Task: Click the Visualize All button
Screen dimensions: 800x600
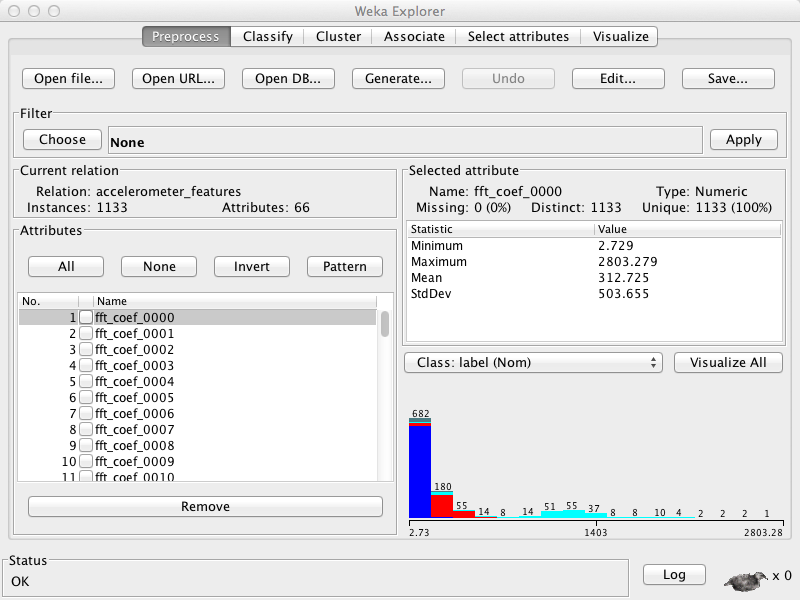Action: (x=729, y=363)
